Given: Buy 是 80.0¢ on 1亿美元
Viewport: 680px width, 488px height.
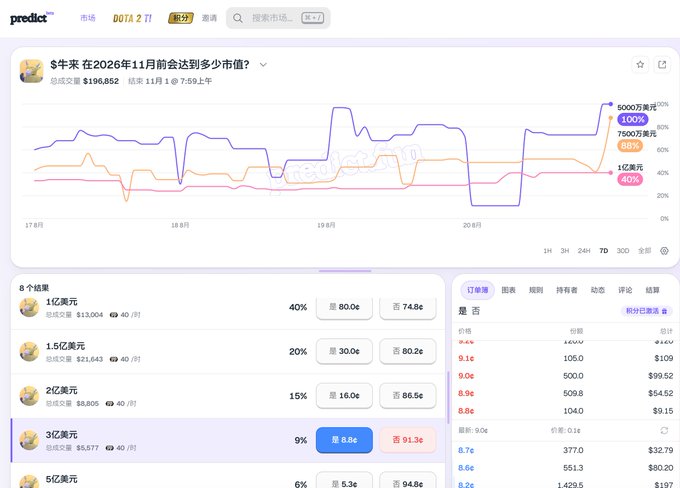Looking at the screenshot, I should [x=344, y=307].
